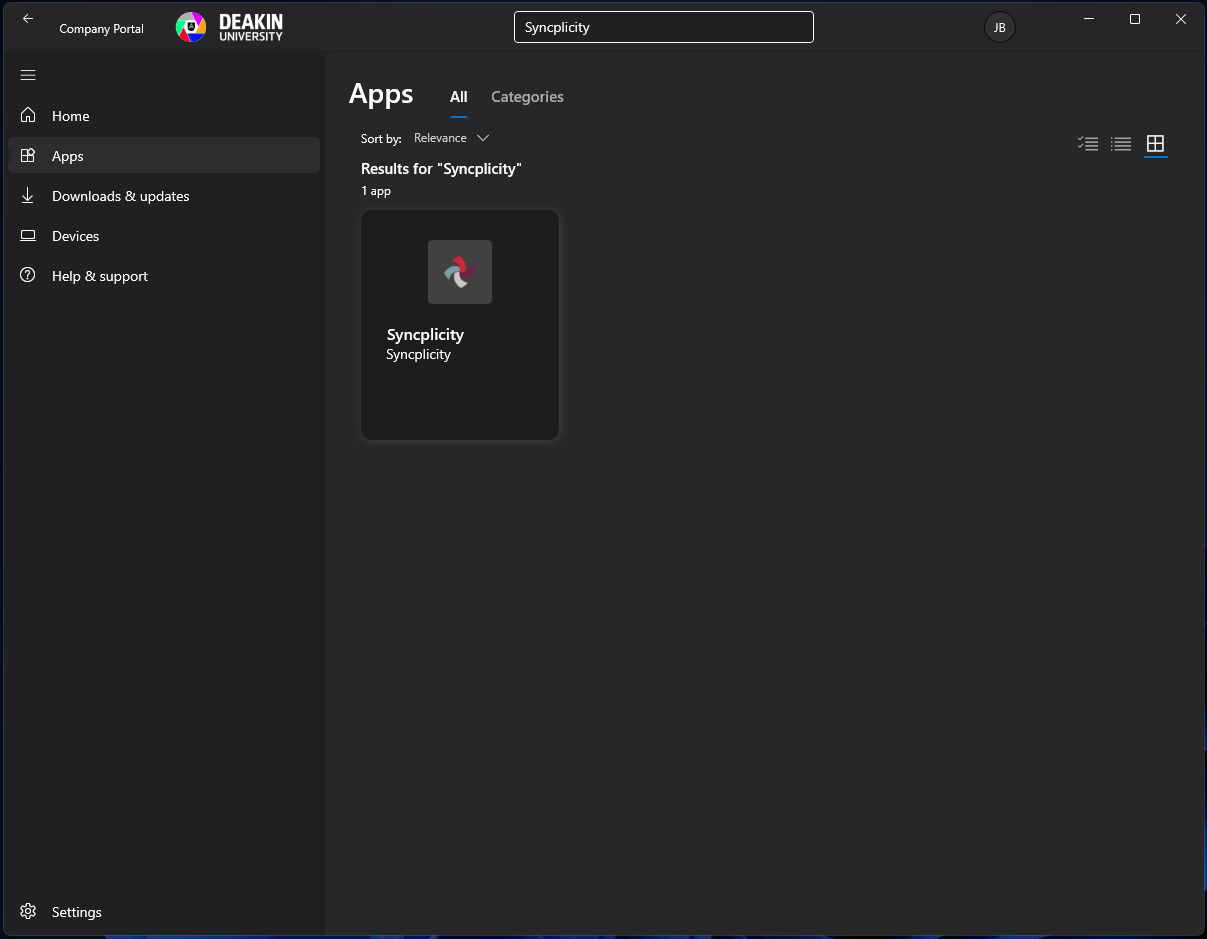Click the Syncplicity app icon
The height and width of the screenshot is (939, 1207).
click(x=460, y=272)
